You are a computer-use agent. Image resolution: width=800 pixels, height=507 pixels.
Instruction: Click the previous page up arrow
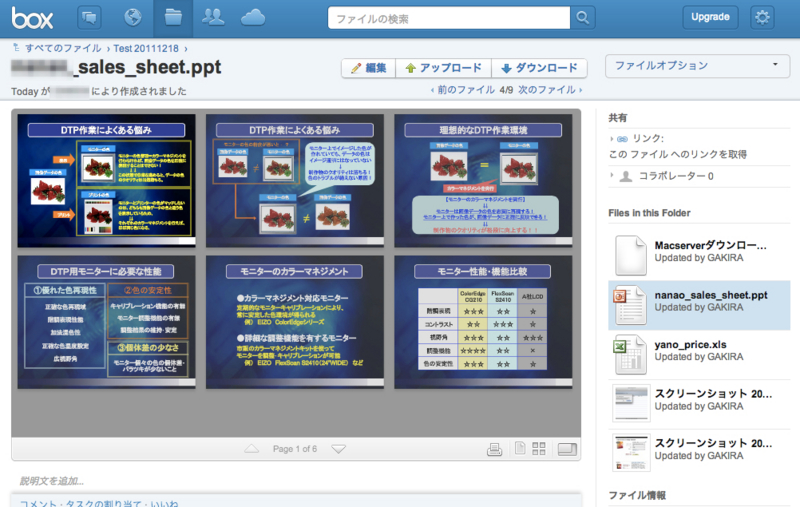252,449
